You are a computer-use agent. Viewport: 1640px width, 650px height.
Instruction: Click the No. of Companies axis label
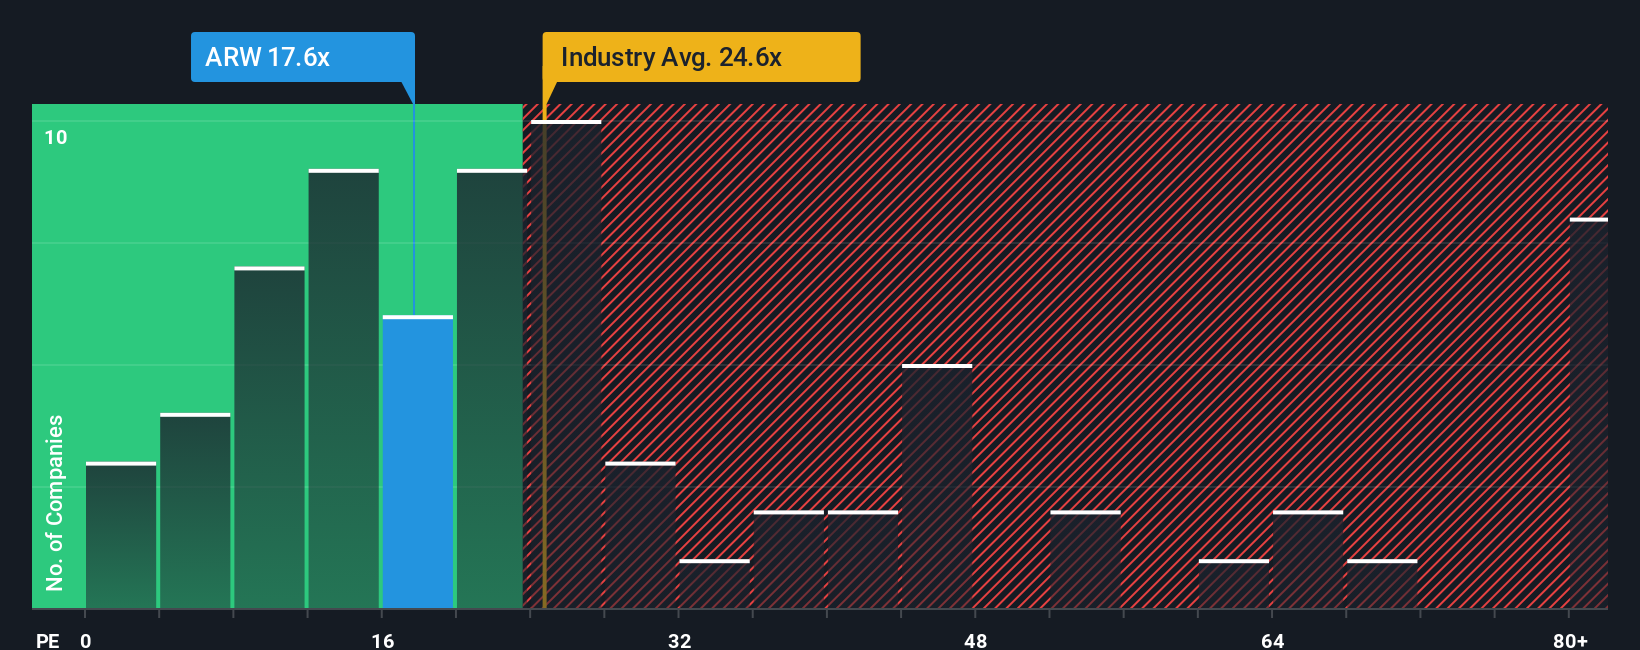[x=55, y=502]
